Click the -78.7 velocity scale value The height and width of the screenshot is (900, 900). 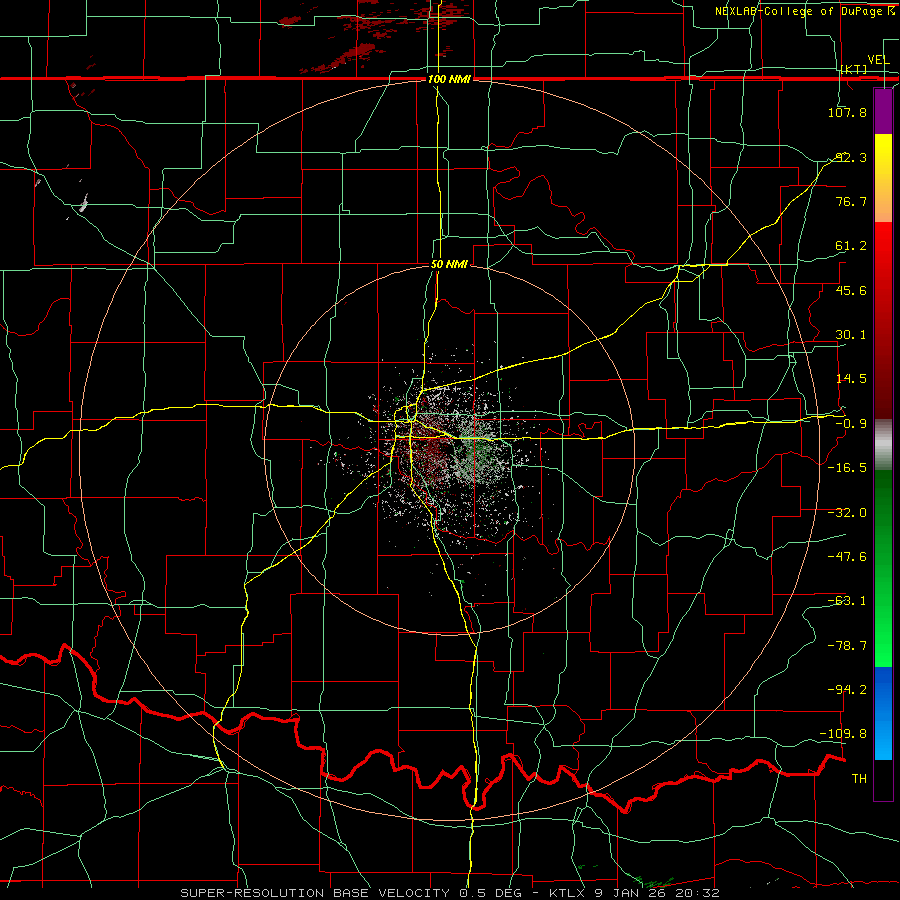pyautogui.click(x=847, y=646)
